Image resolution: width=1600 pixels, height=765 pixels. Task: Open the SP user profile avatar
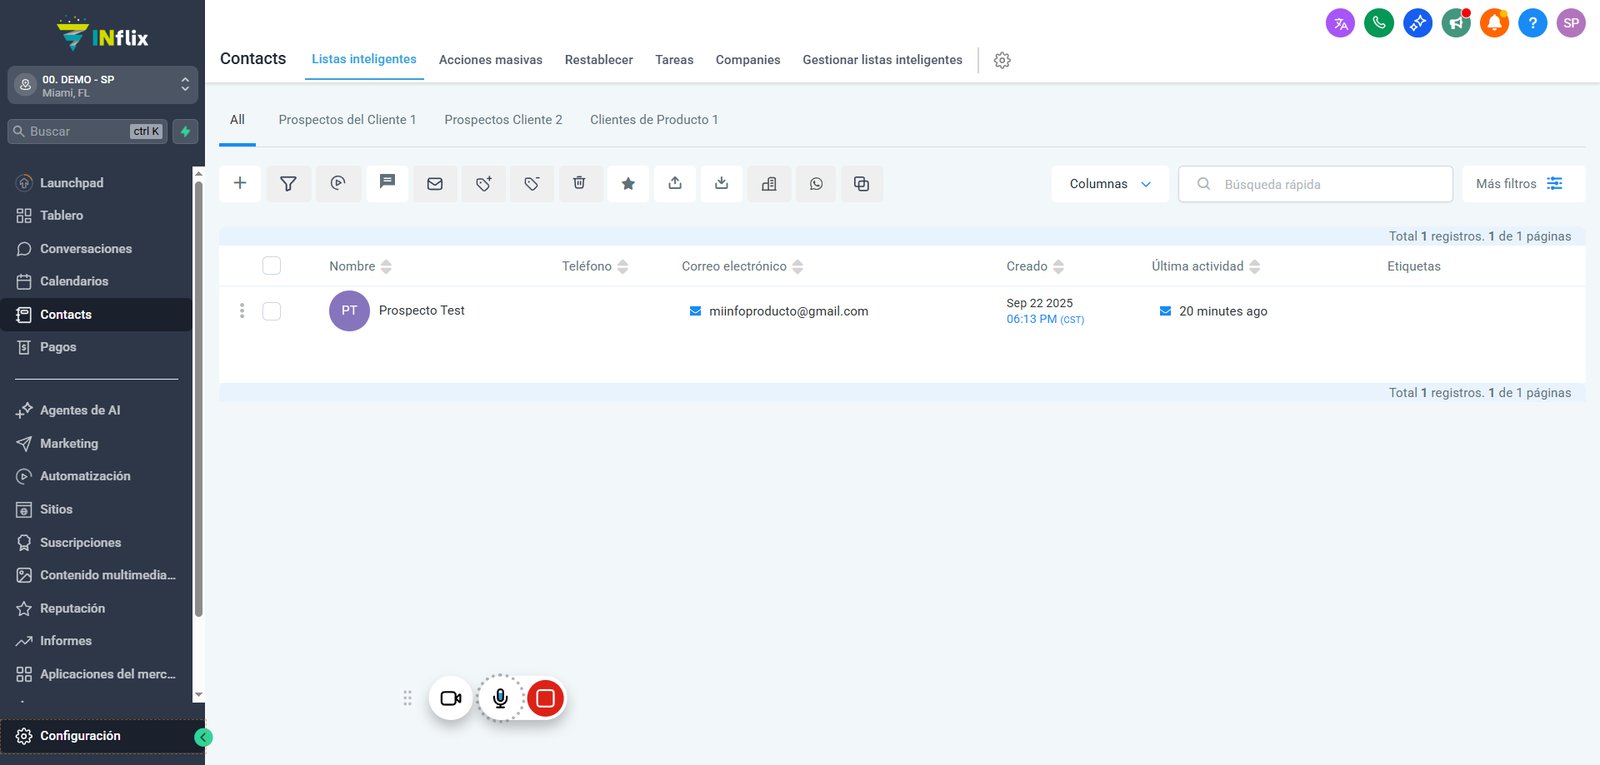[x=1571, y=23]
